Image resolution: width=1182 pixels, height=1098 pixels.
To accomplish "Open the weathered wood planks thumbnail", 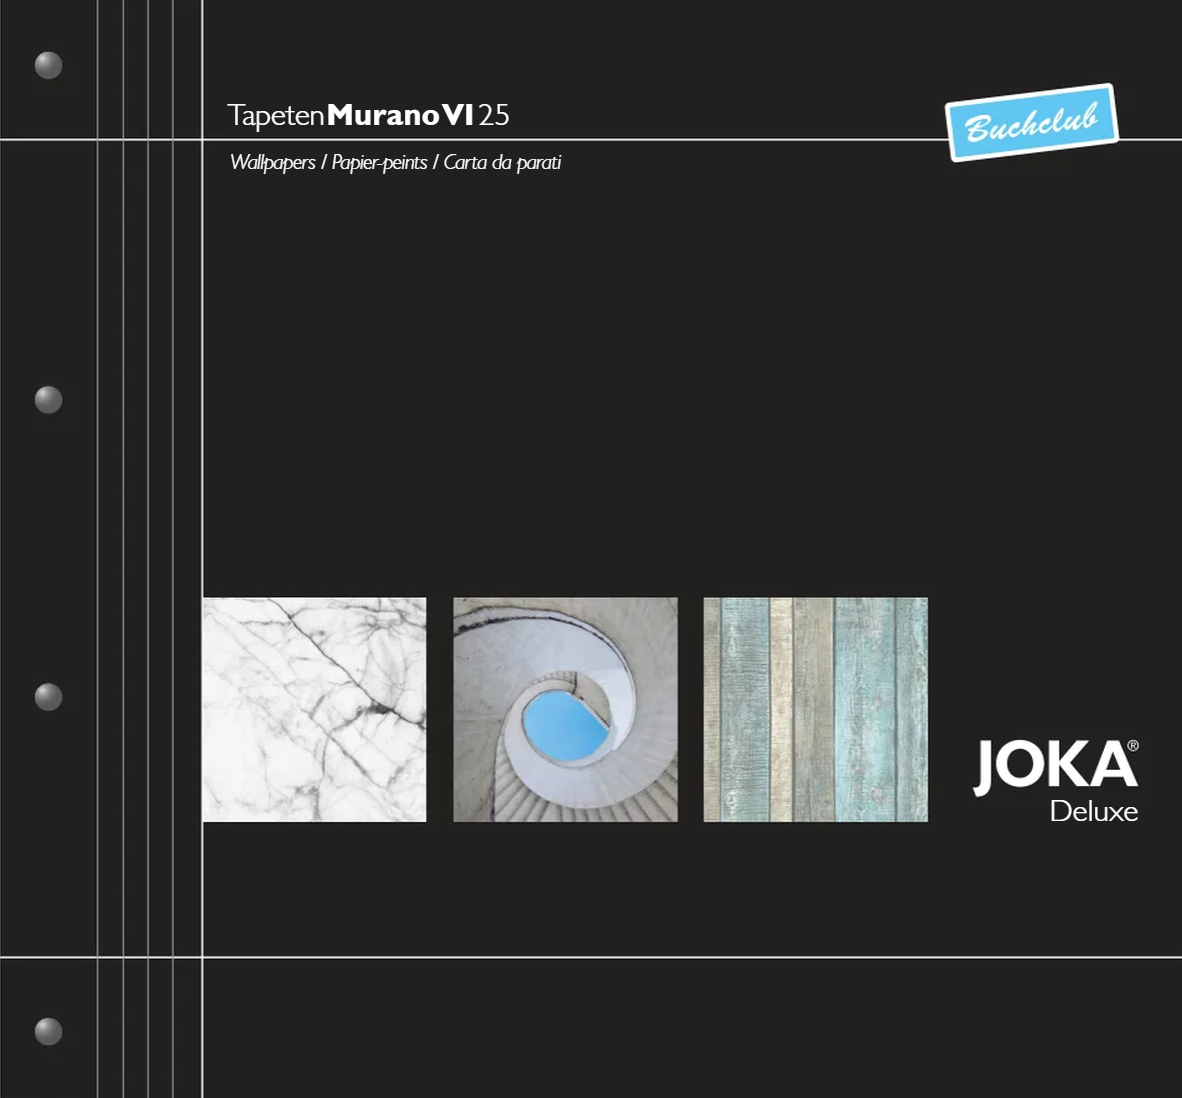I will pyautogui.click(x=815, y=710).
